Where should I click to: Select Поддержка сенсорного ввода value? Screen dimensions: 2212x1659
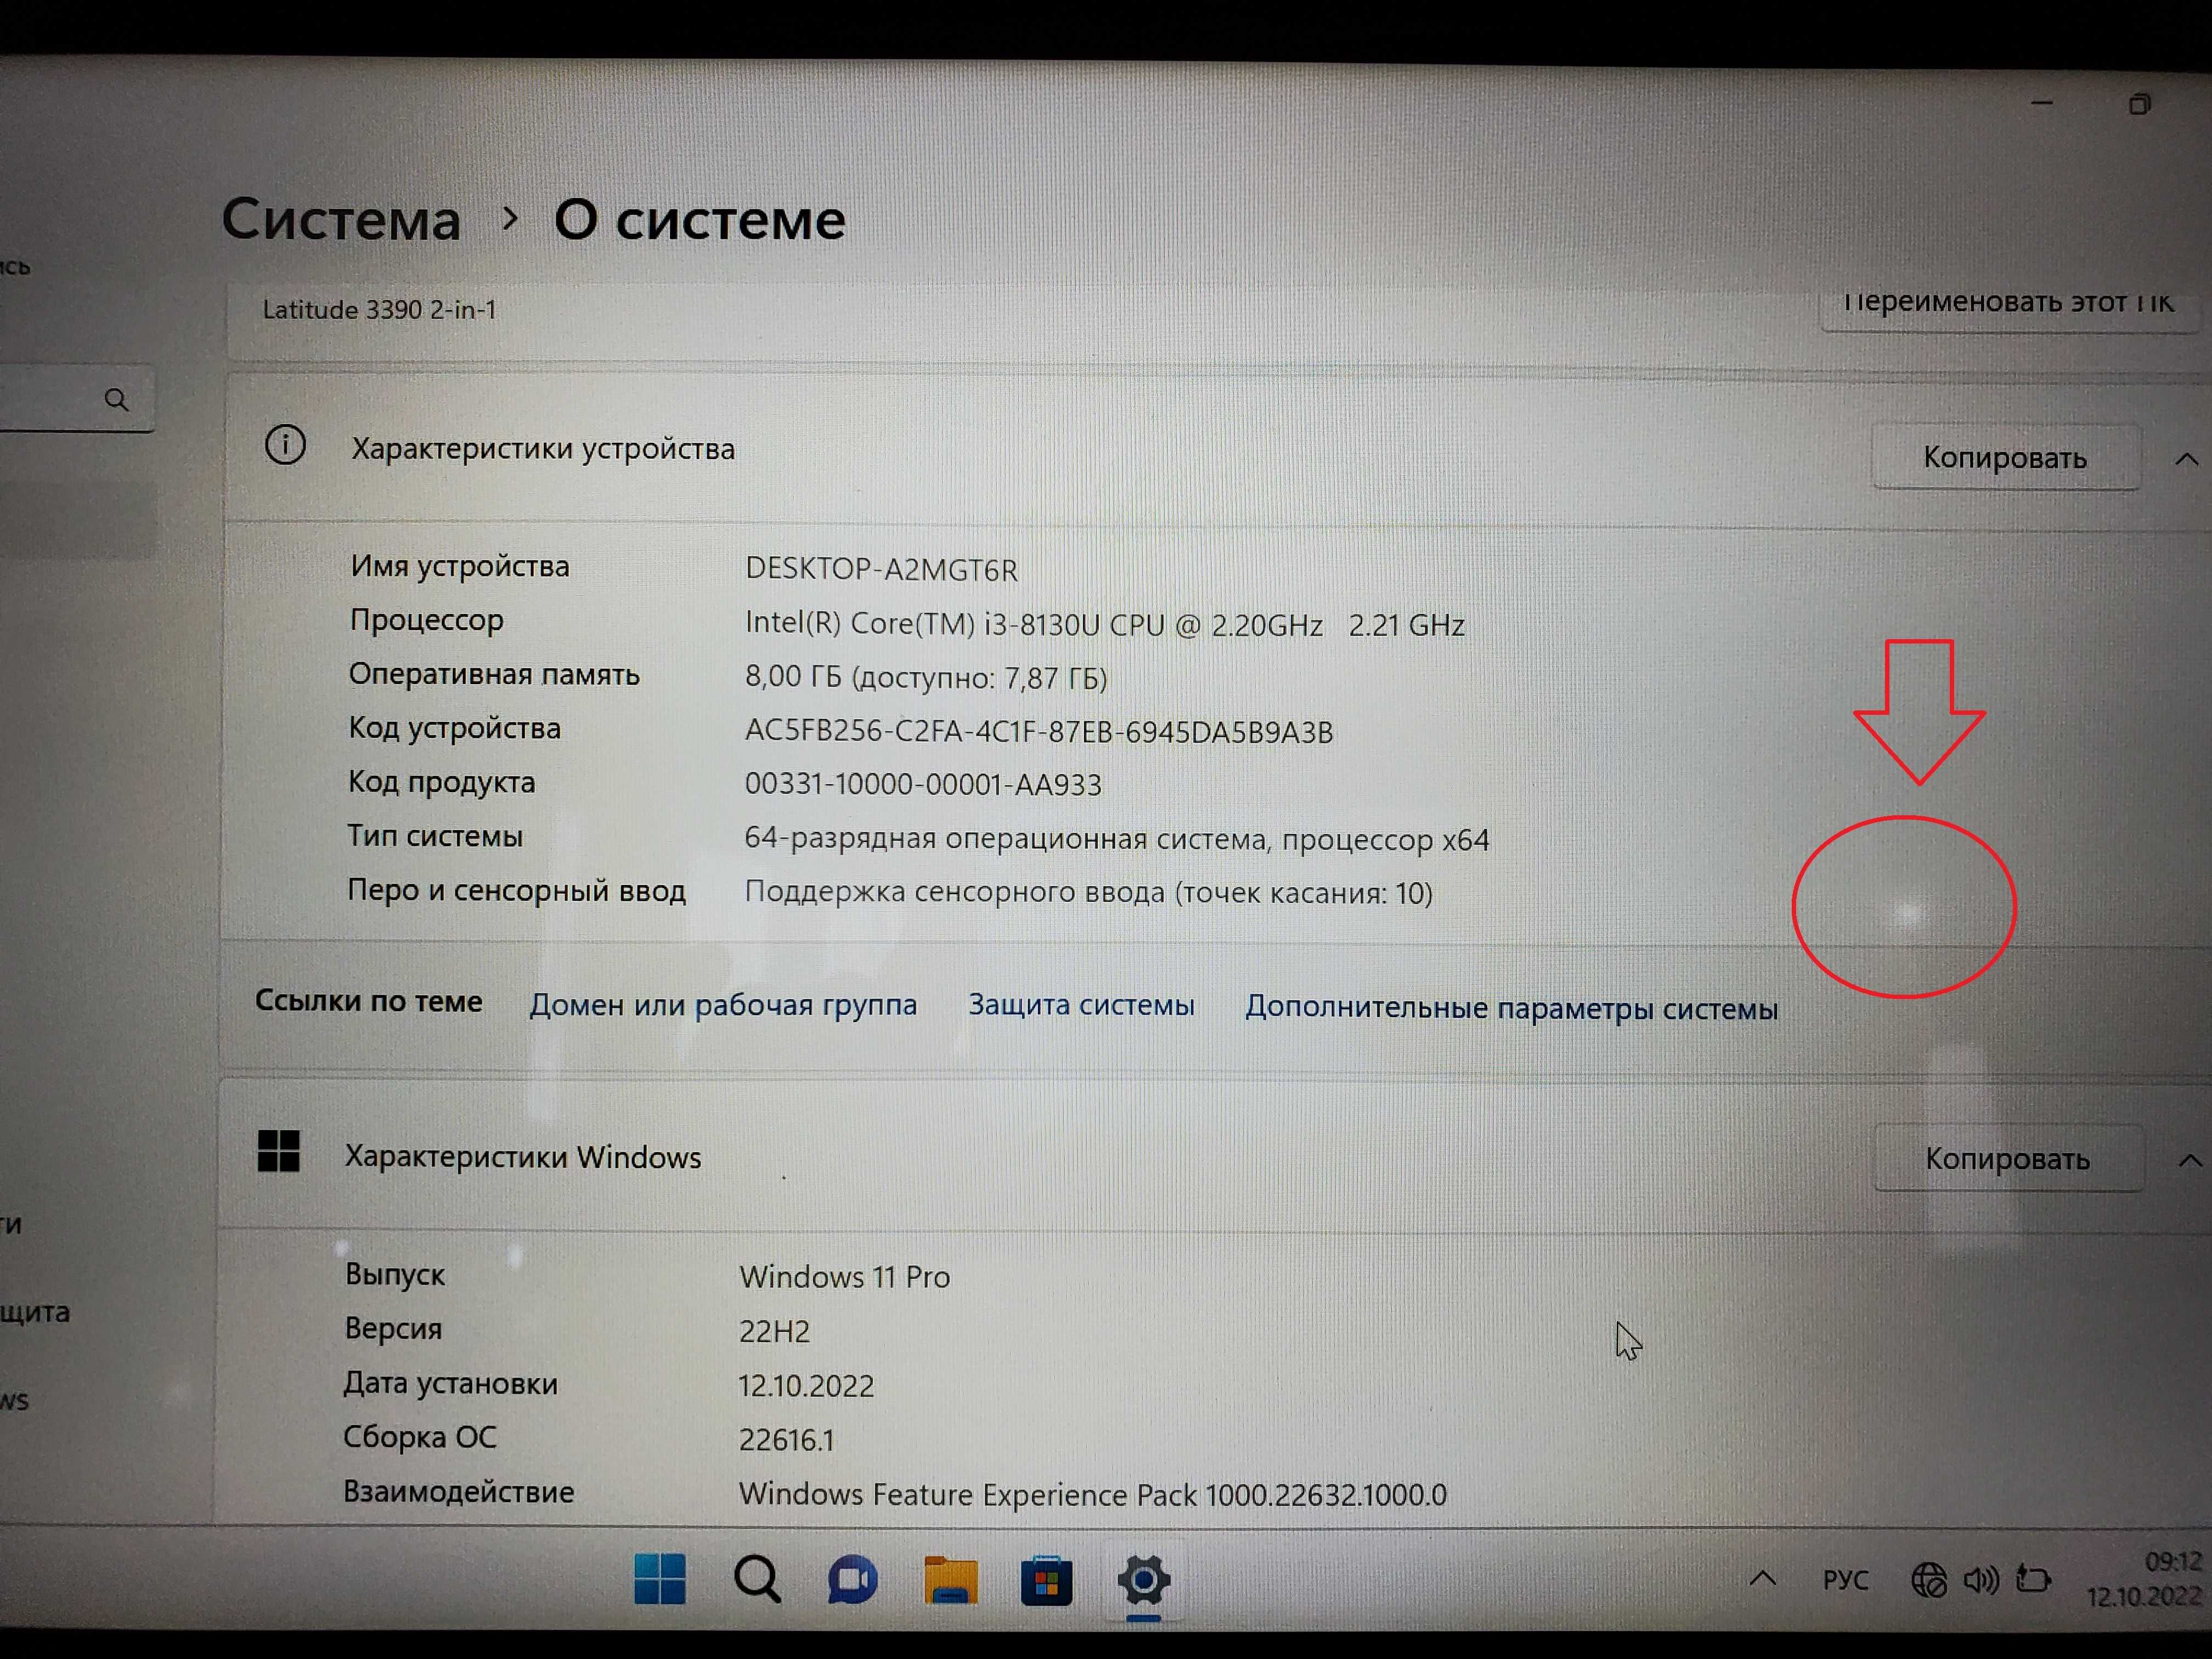[1088, 892]
